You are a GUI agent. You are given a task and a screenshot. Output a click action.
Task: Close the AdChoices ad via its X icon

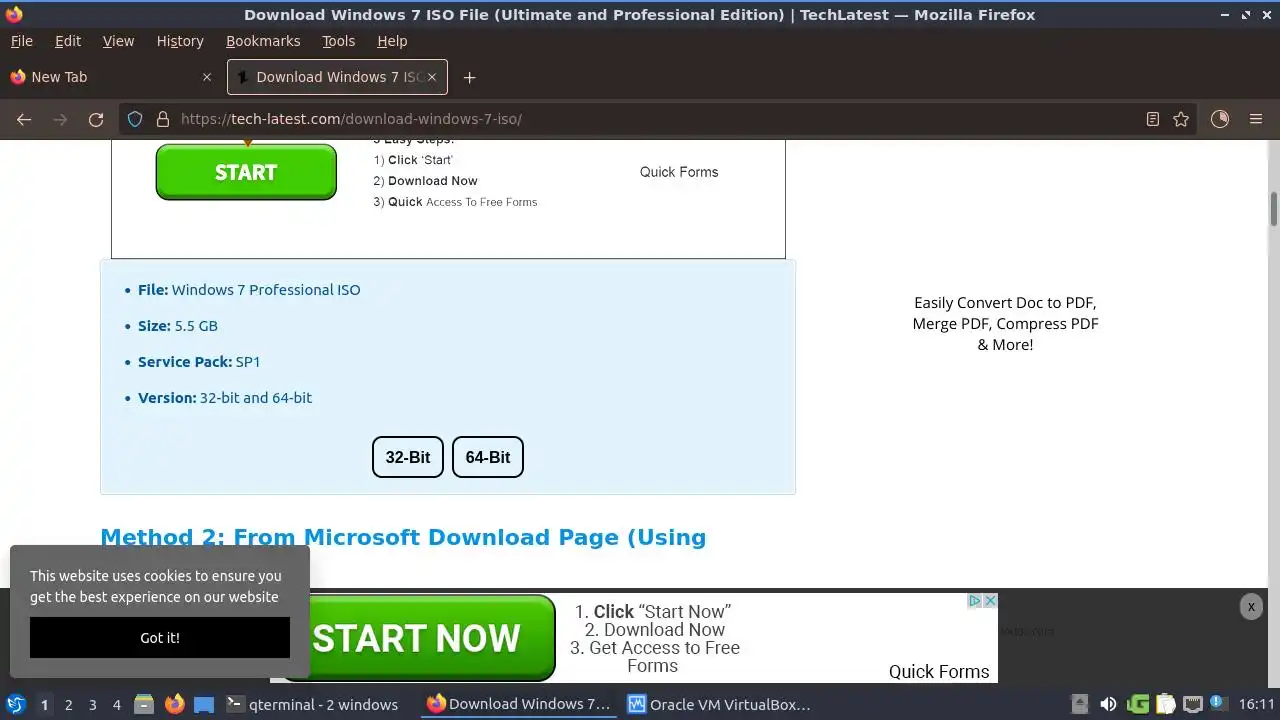[990, 601]
